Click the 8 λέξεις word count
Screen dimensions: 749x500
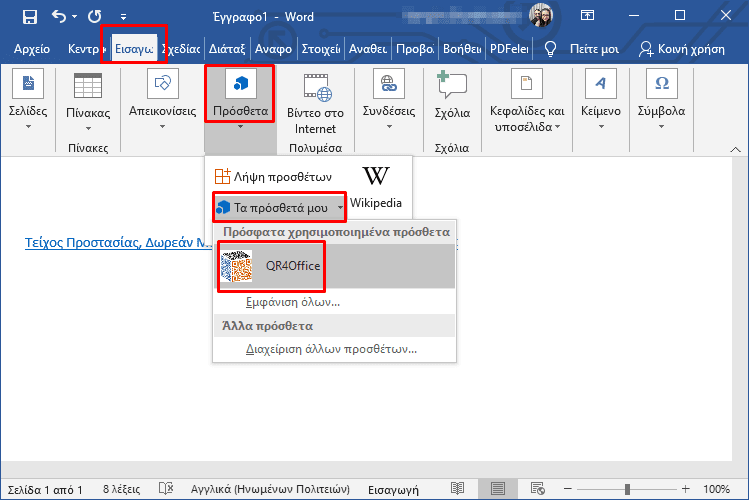[121, 489]
